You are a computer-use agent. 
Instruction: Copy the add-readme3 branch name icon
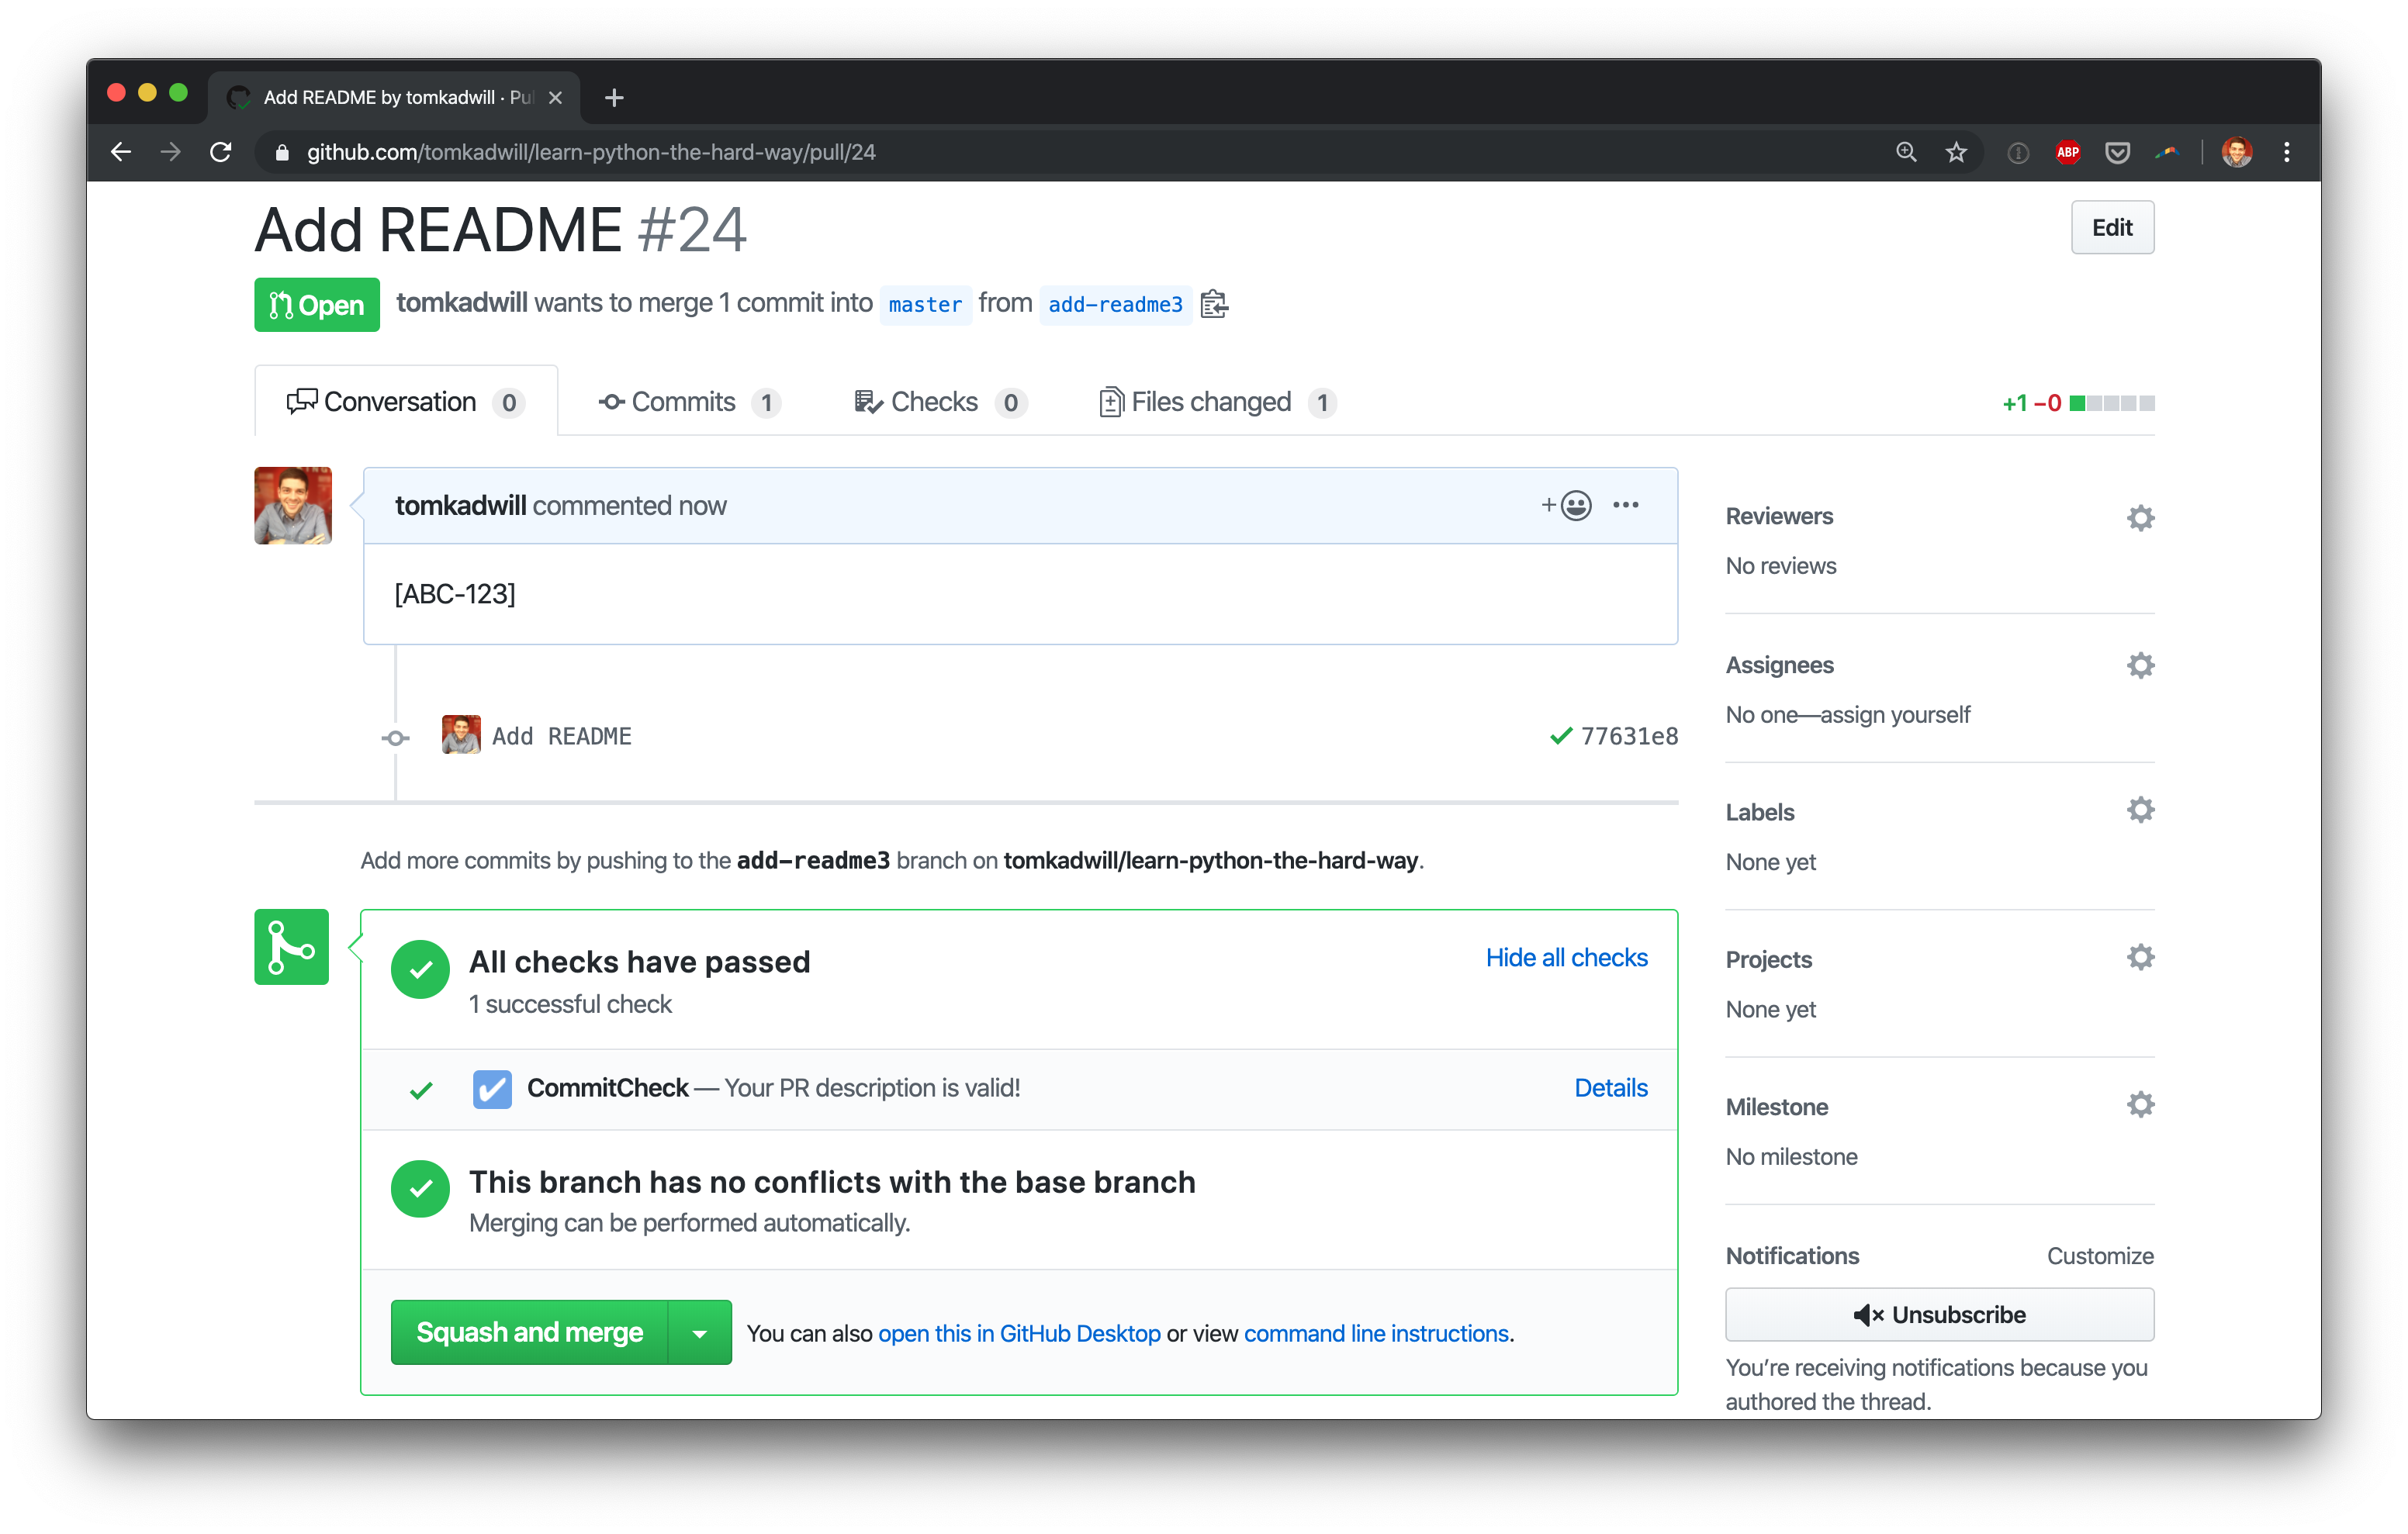(1213, 304)
